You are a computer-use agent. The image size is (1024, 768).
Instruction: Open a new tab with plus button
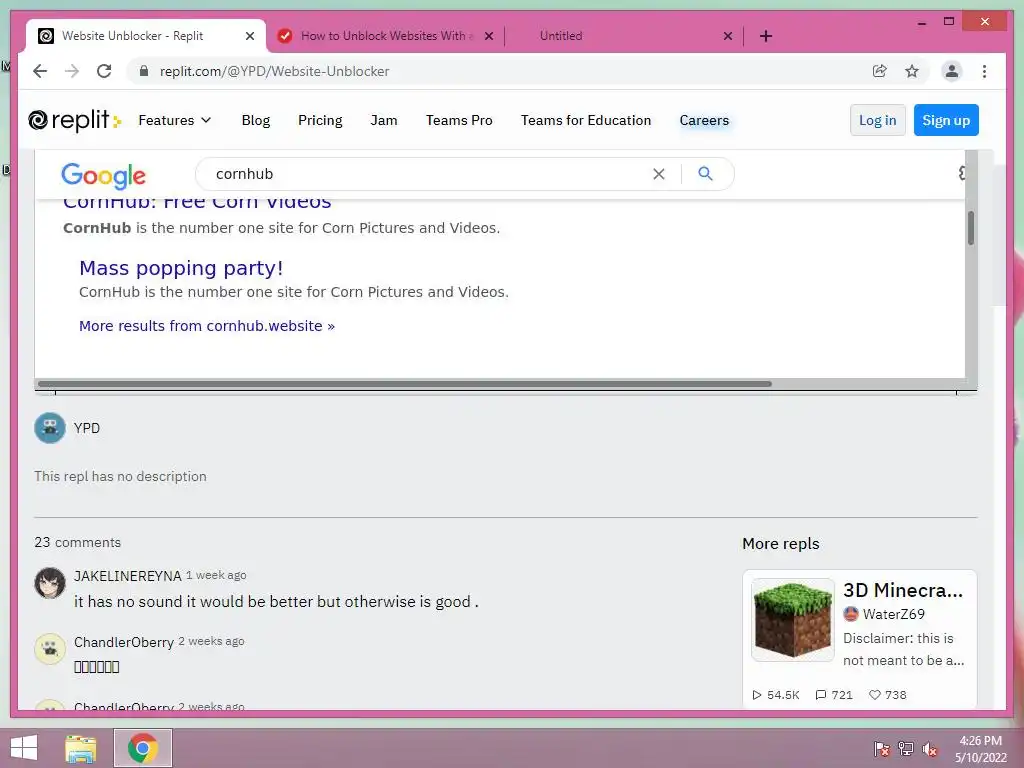tap(766, 36)
